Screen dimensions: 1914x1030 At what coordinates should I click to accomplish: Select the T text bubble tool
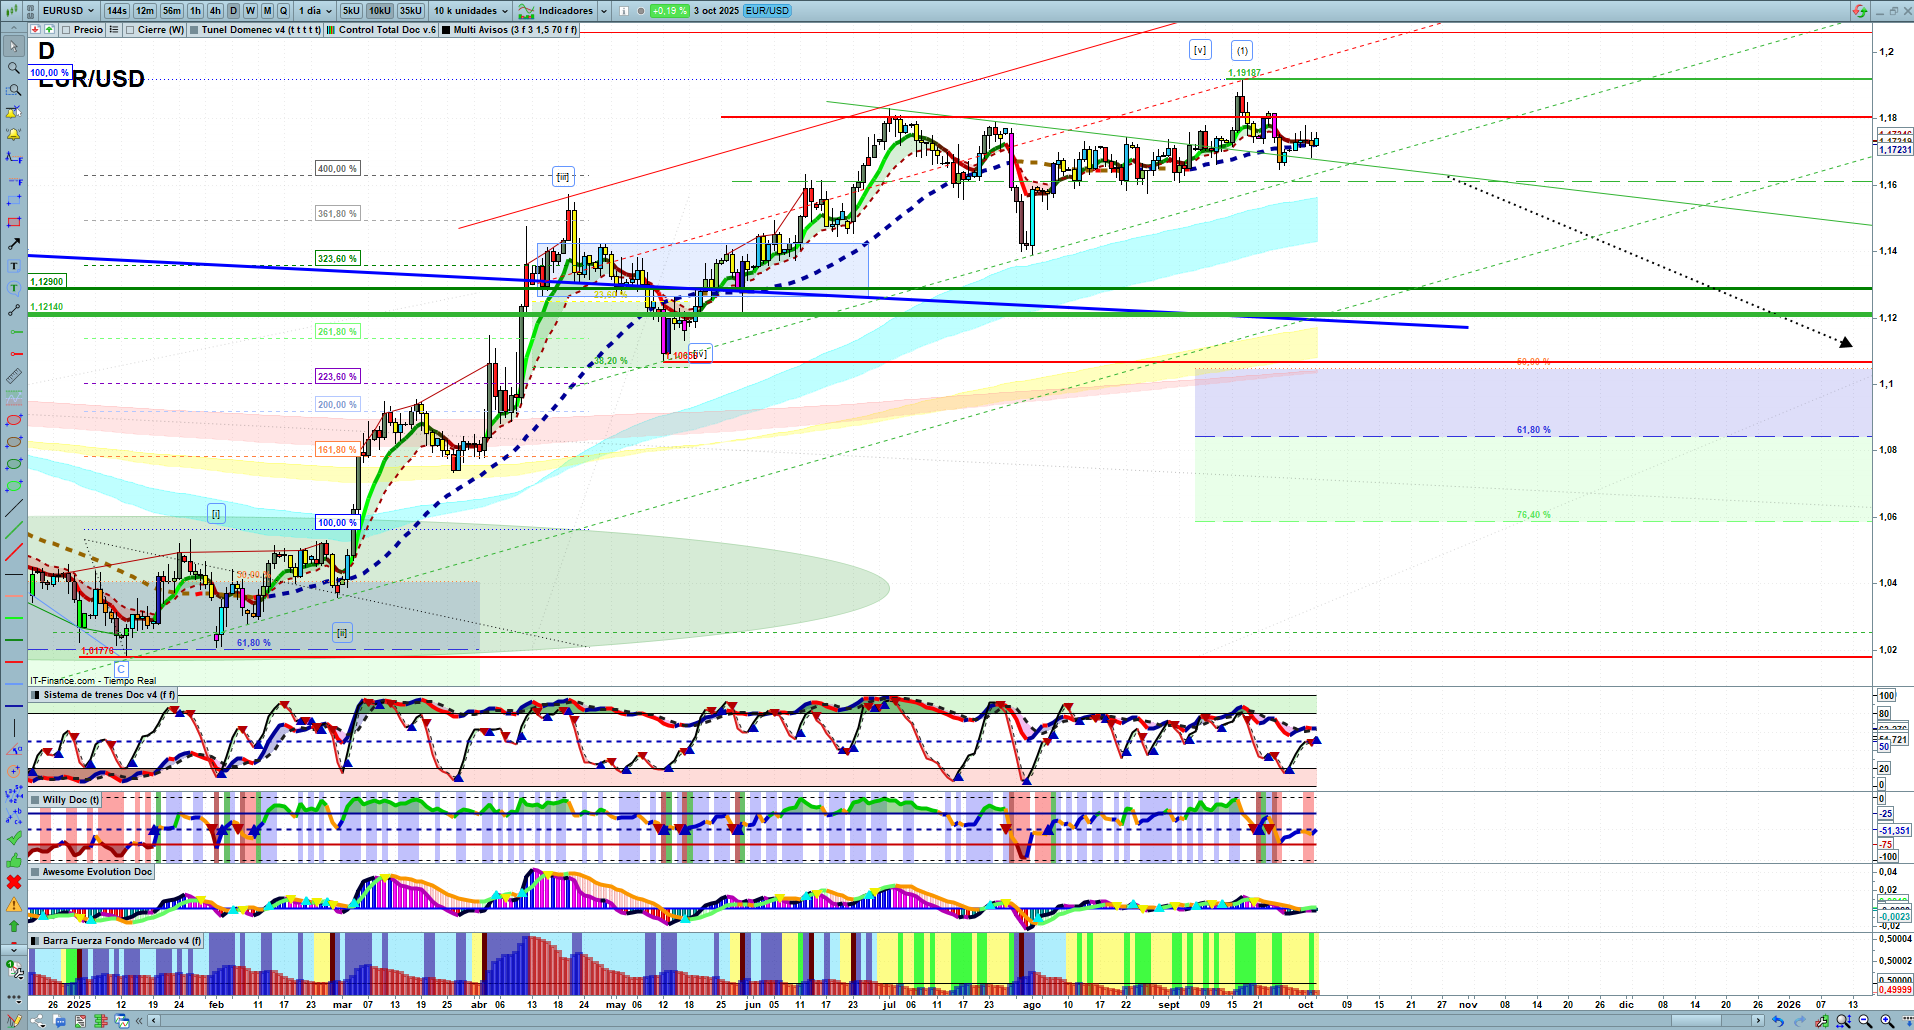tap(14, 288)
